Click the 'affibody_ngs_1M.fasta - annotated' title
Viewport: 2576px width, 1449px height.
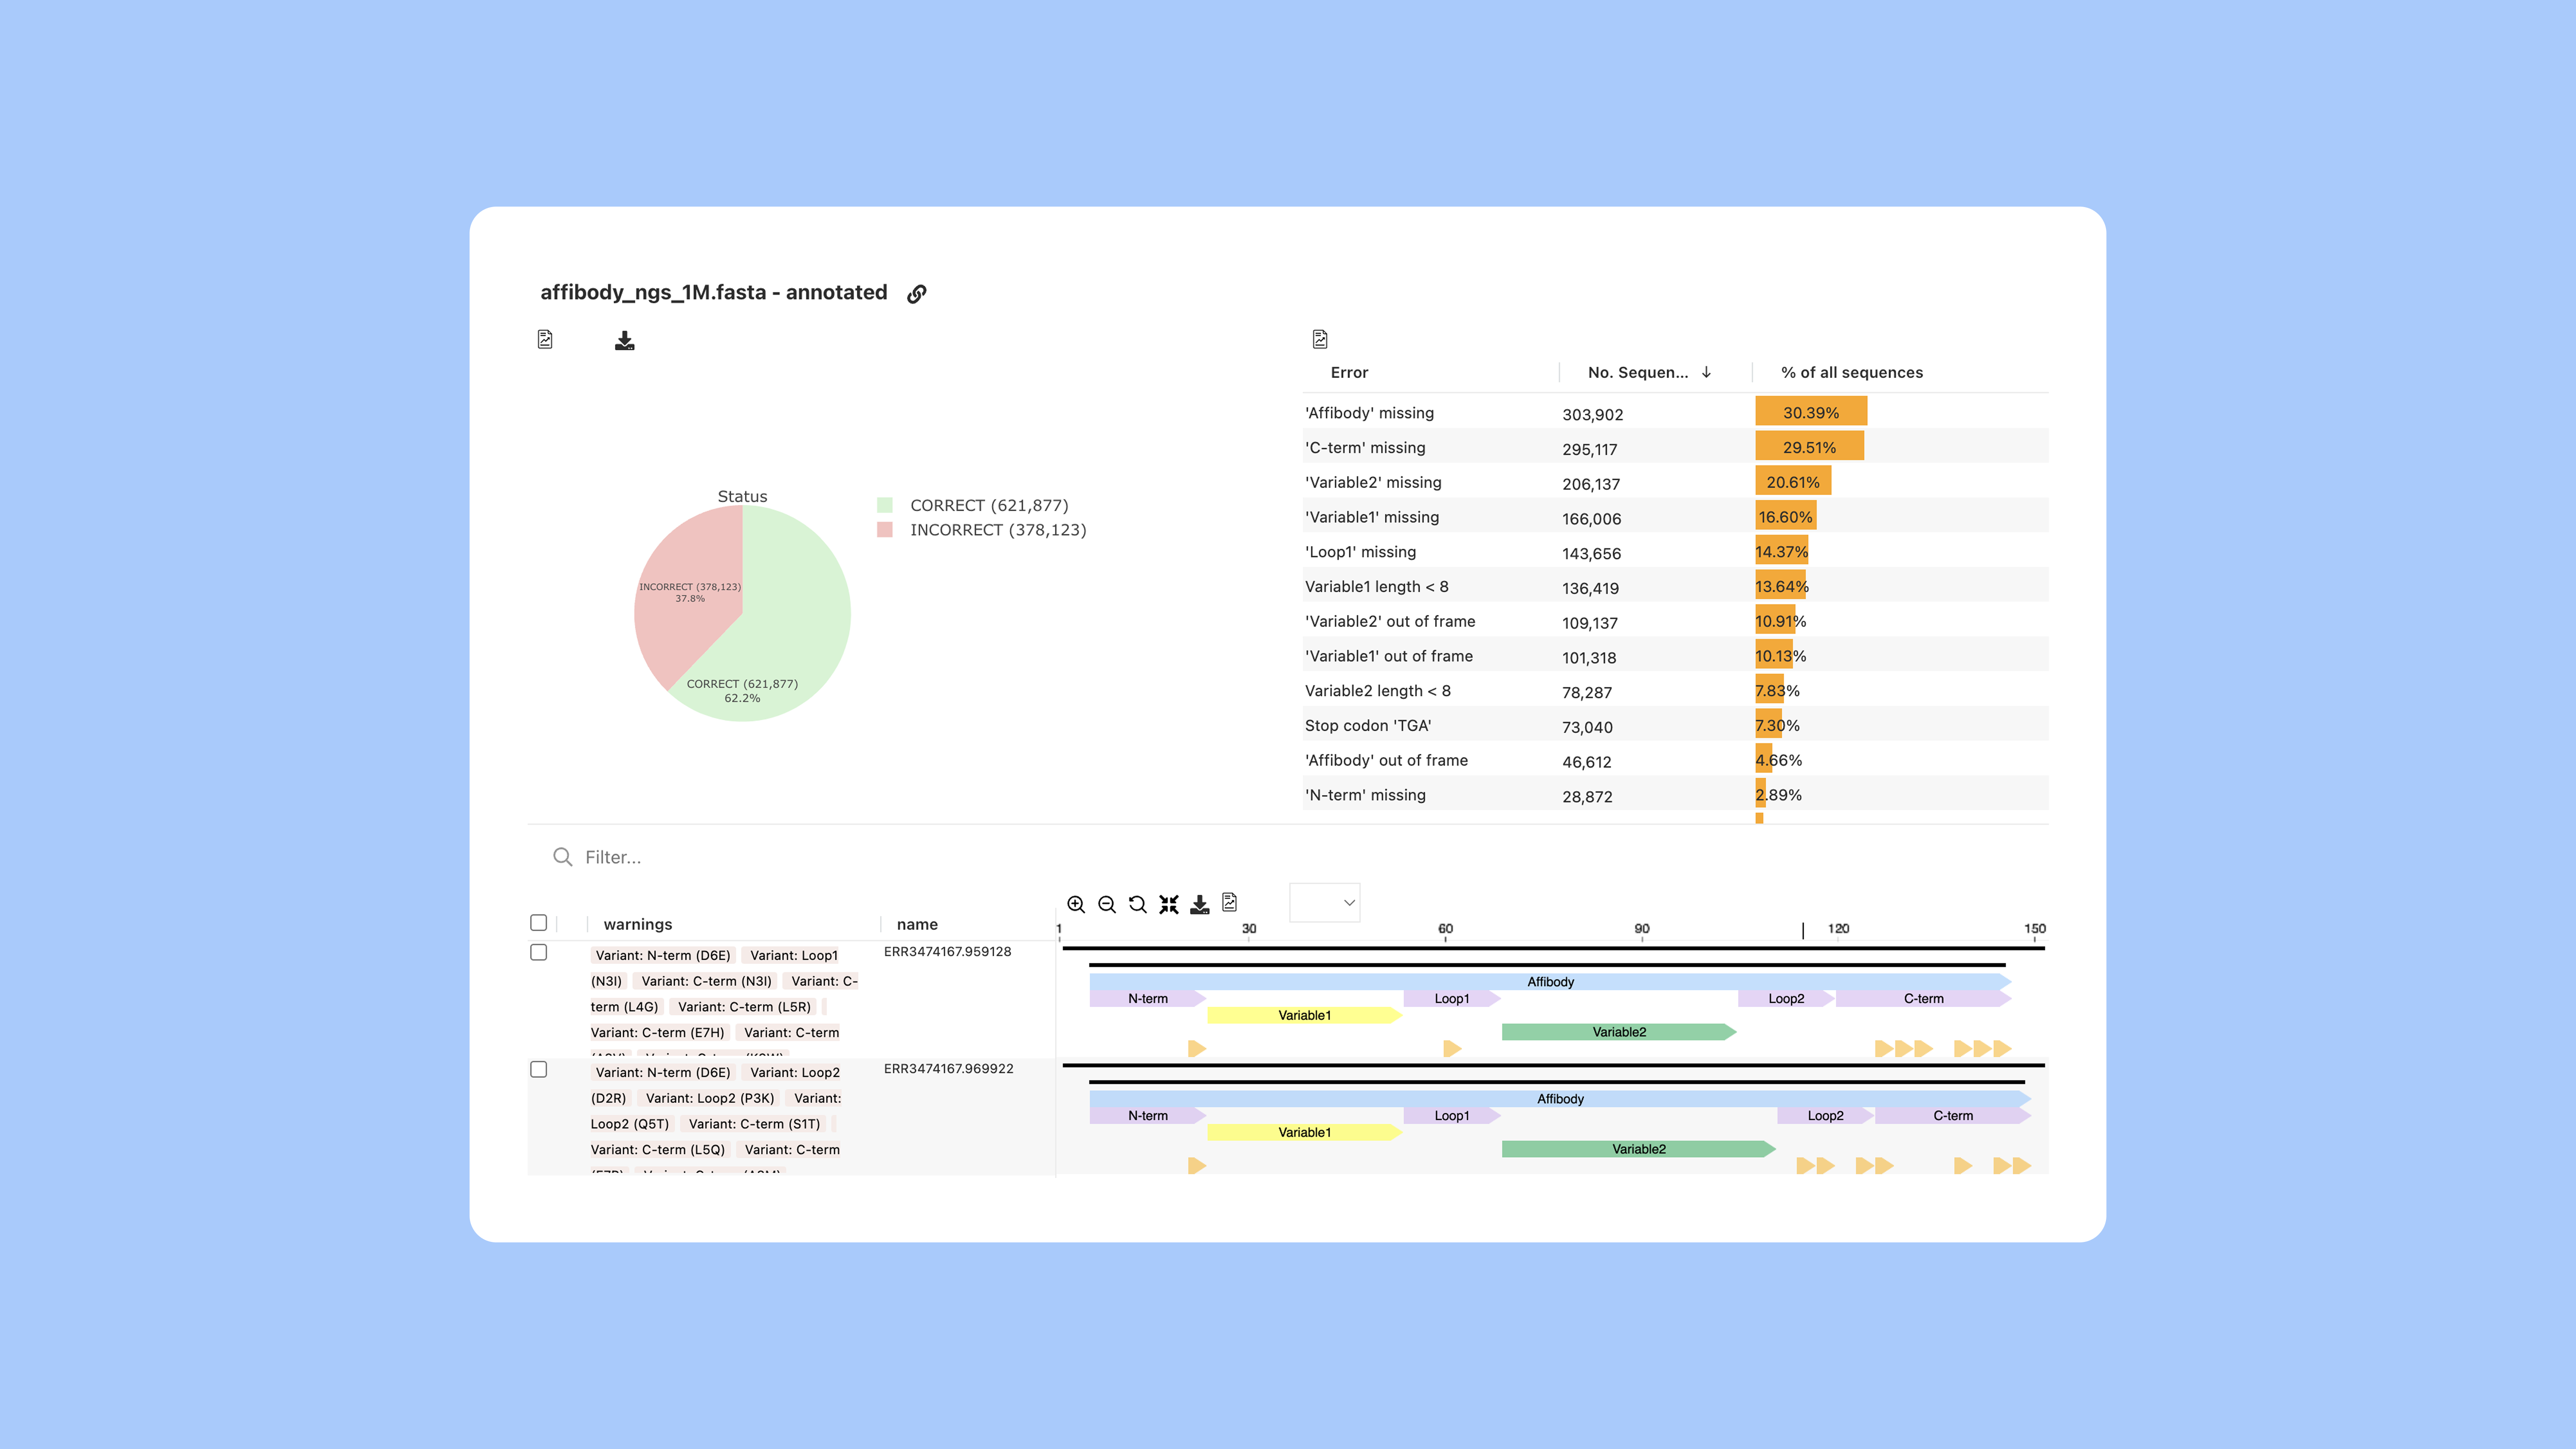point(714,292)
